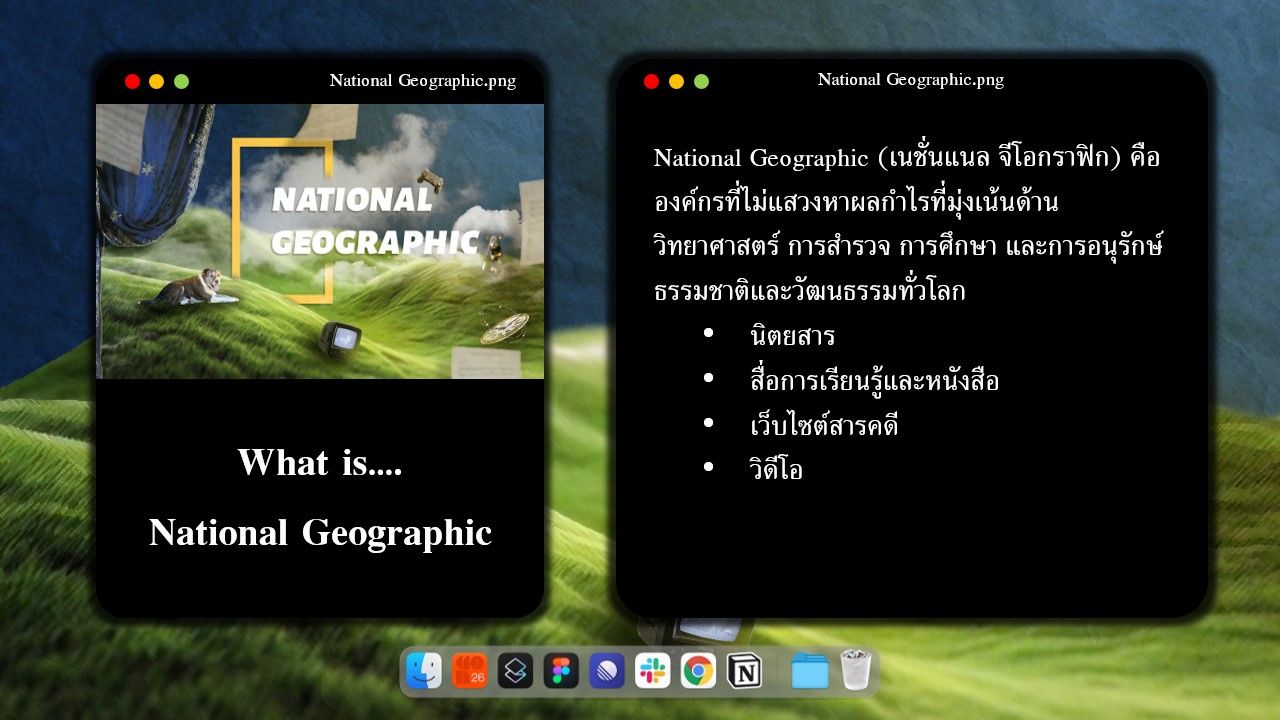
Task: Open Slack from the dock
Action: 653,671
